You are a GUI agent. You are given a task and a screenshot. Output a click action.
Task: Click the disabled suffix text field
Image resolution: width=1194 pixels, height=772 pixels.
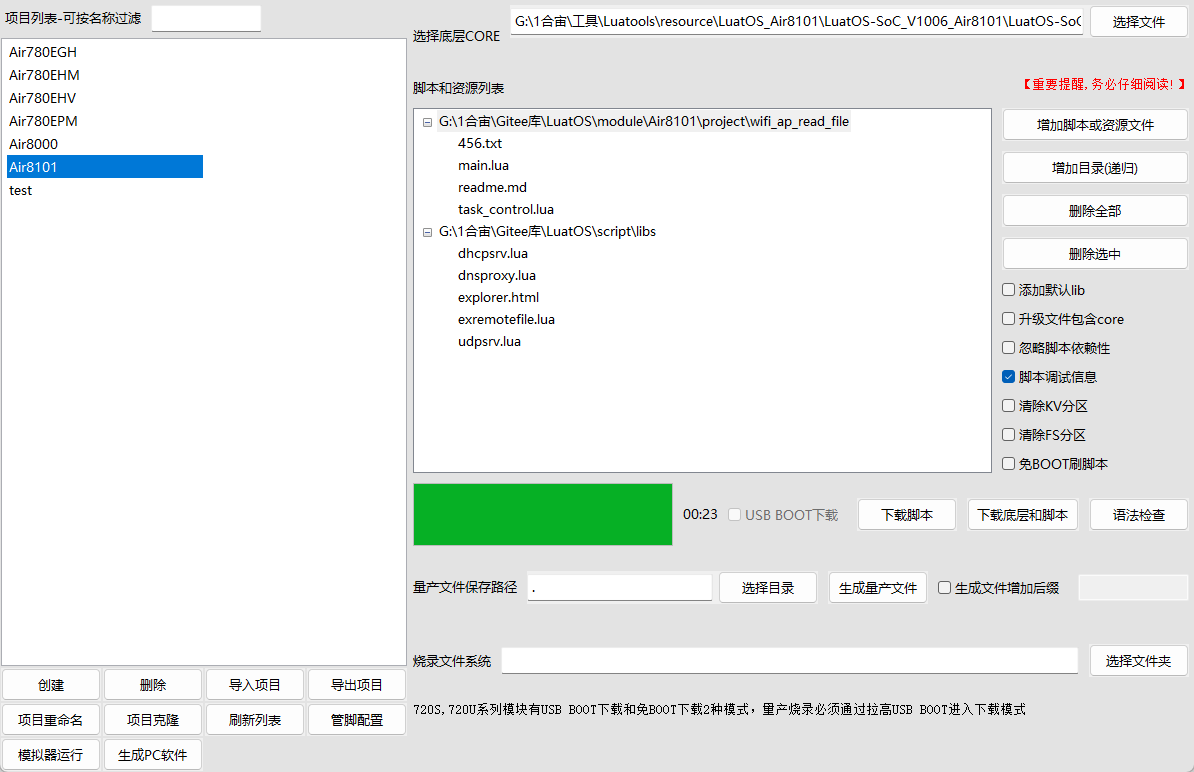pos(1133,588)
